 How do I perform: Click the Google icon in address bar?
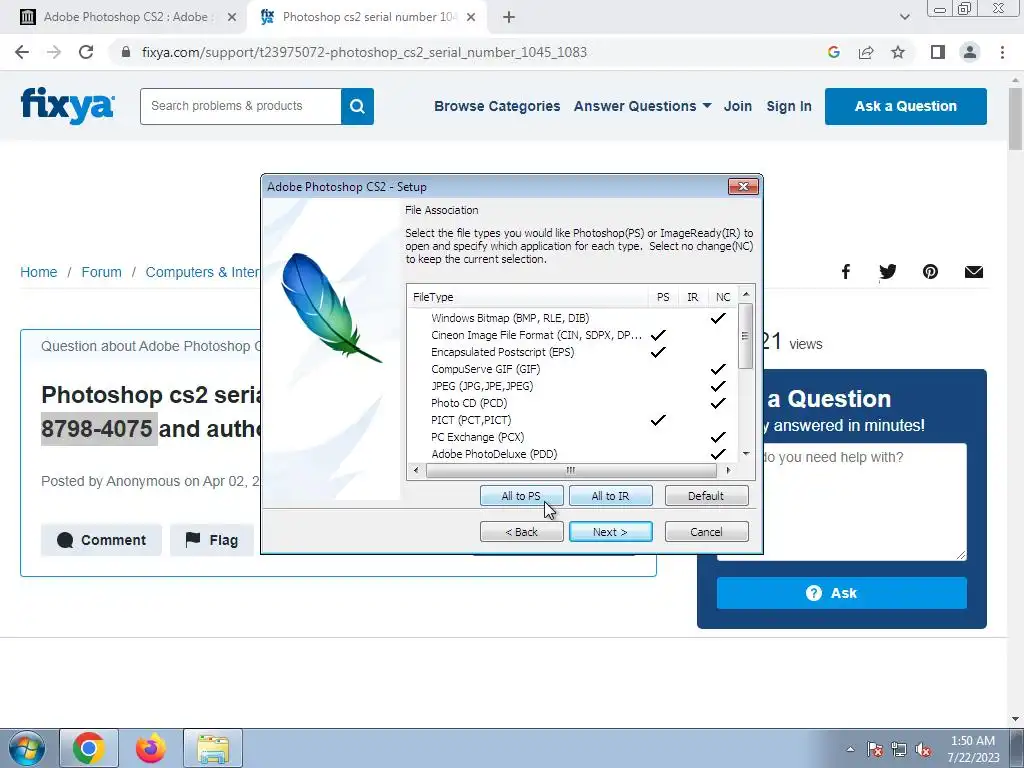[x=833, y=52]
